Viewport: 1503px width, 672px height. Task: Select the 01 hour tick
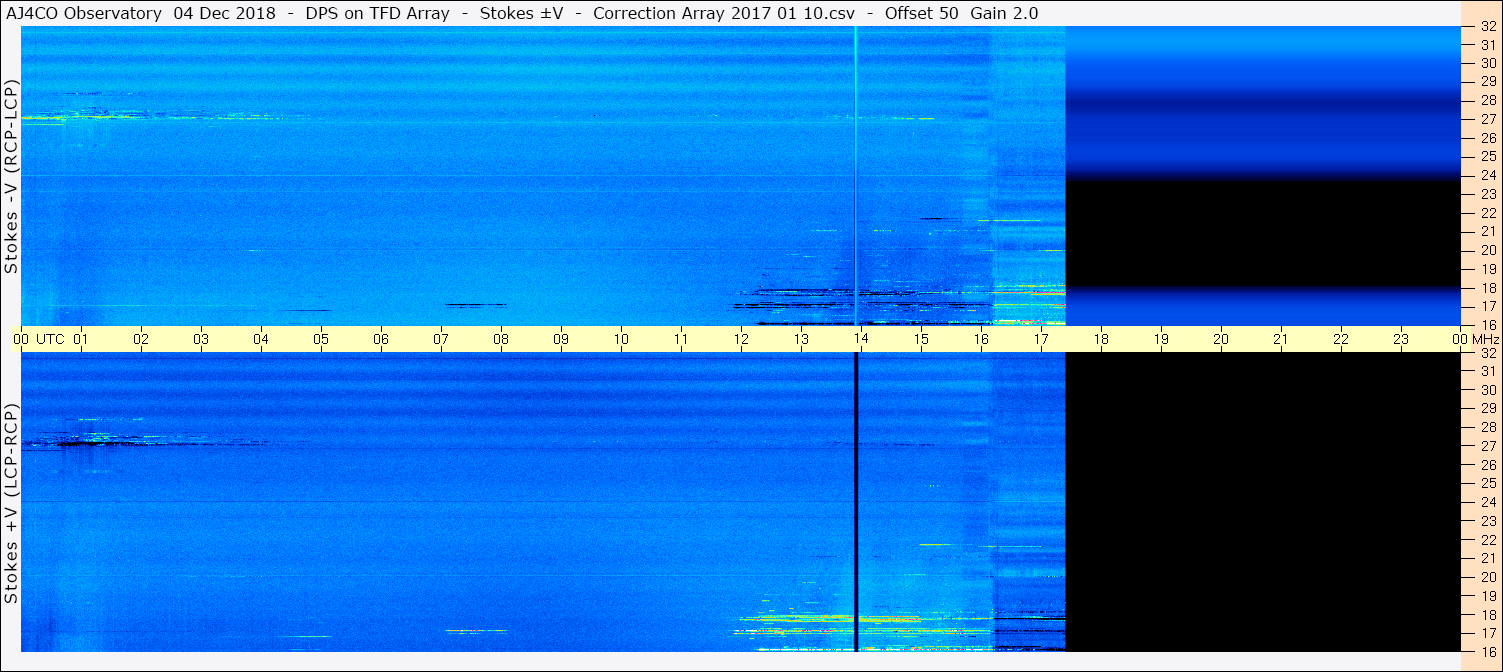click(x=81, y=339)
